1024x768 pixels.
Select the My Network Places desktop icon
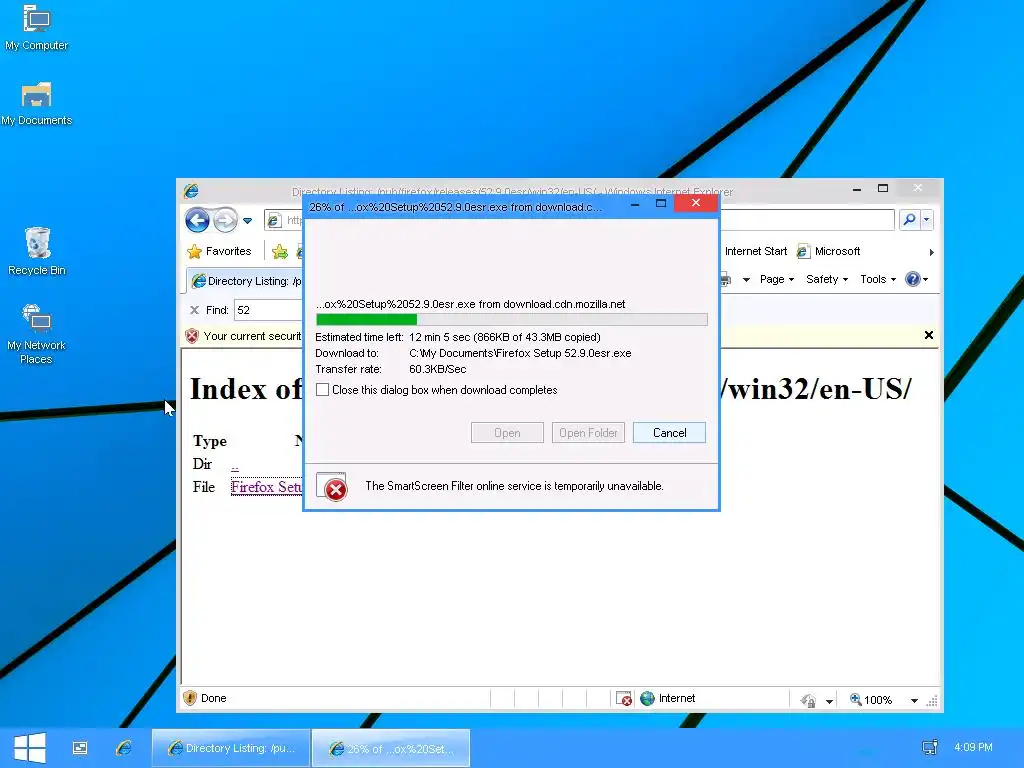click(37, 334)
